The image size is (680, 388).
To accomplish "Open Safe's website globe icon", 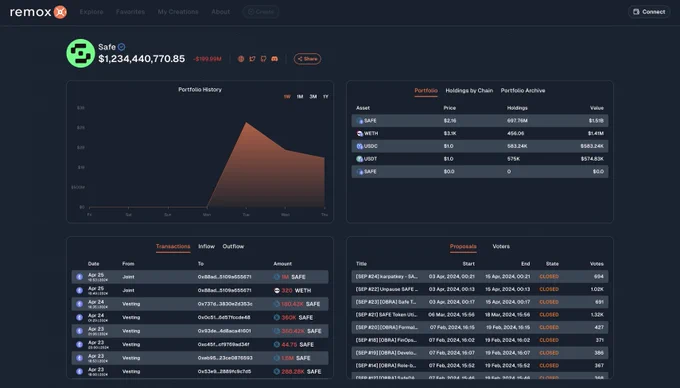I will click(241, 59).
